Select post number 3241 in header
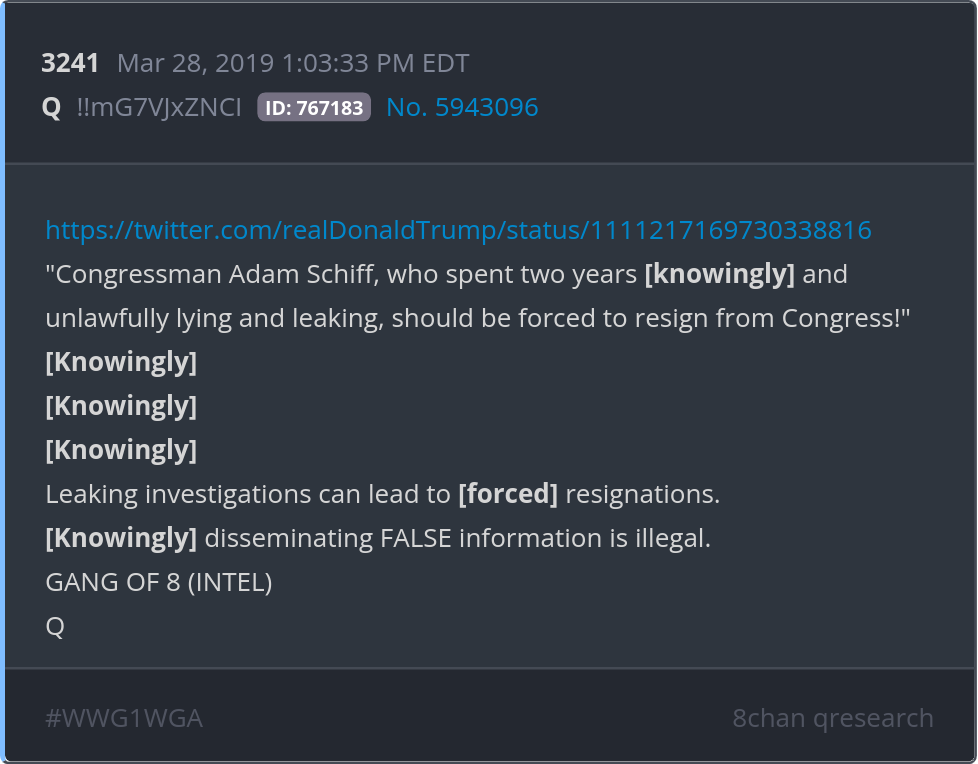 click(x=70, y=63)
